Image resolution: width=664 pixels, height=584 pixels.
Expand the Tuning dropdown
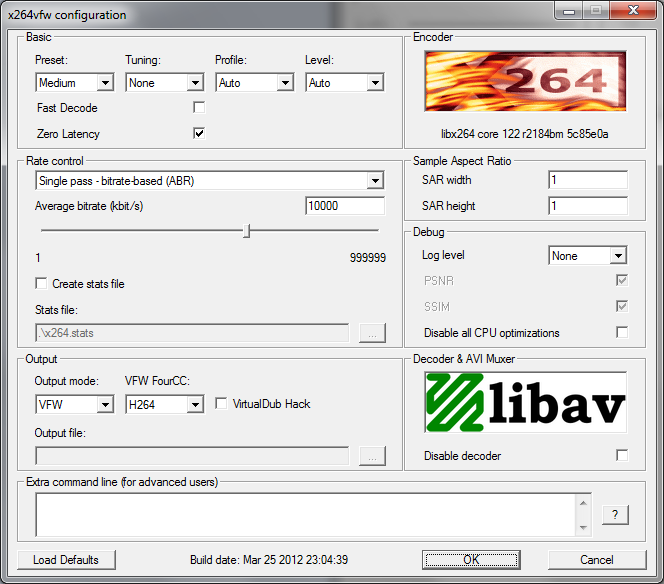pyautogui.click(x=165, y=83)
